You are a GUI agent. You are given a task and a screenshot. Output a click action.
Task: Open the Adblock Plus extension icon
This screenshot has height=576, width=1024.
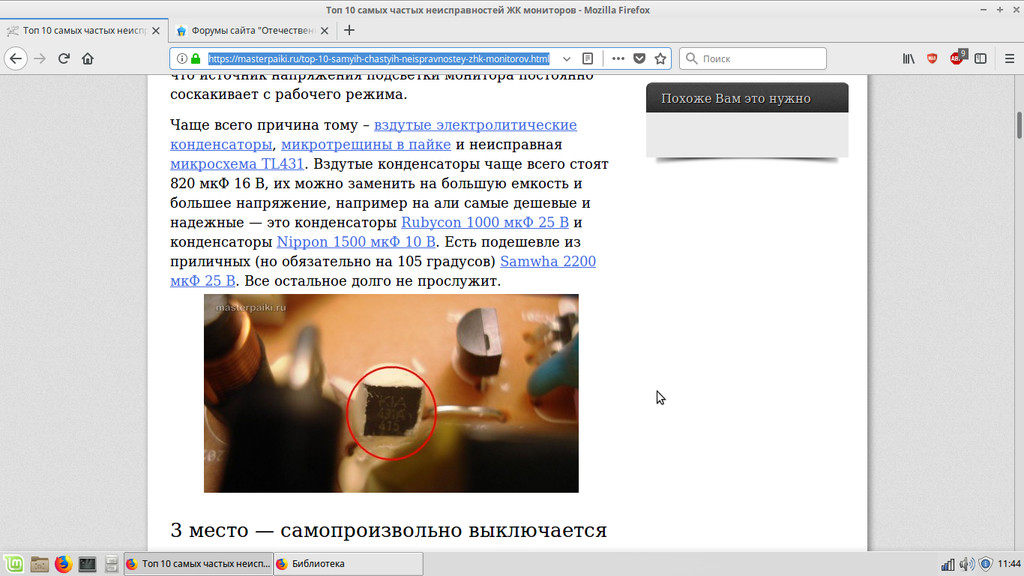(x=957, y=58)
